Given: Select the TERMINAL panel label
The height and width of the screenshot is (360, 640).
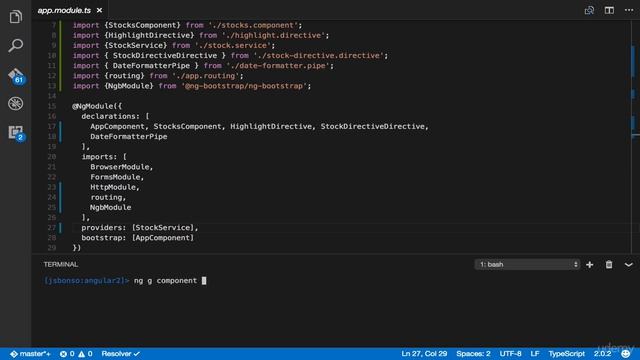Looking at the screenshot, I should [x=61, y=264].
